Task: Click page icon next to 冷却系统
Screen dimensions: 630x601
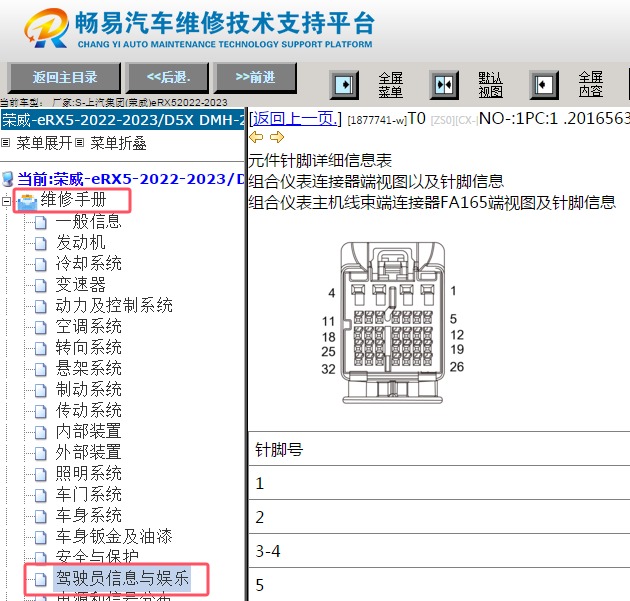Action: pos(41,264)
